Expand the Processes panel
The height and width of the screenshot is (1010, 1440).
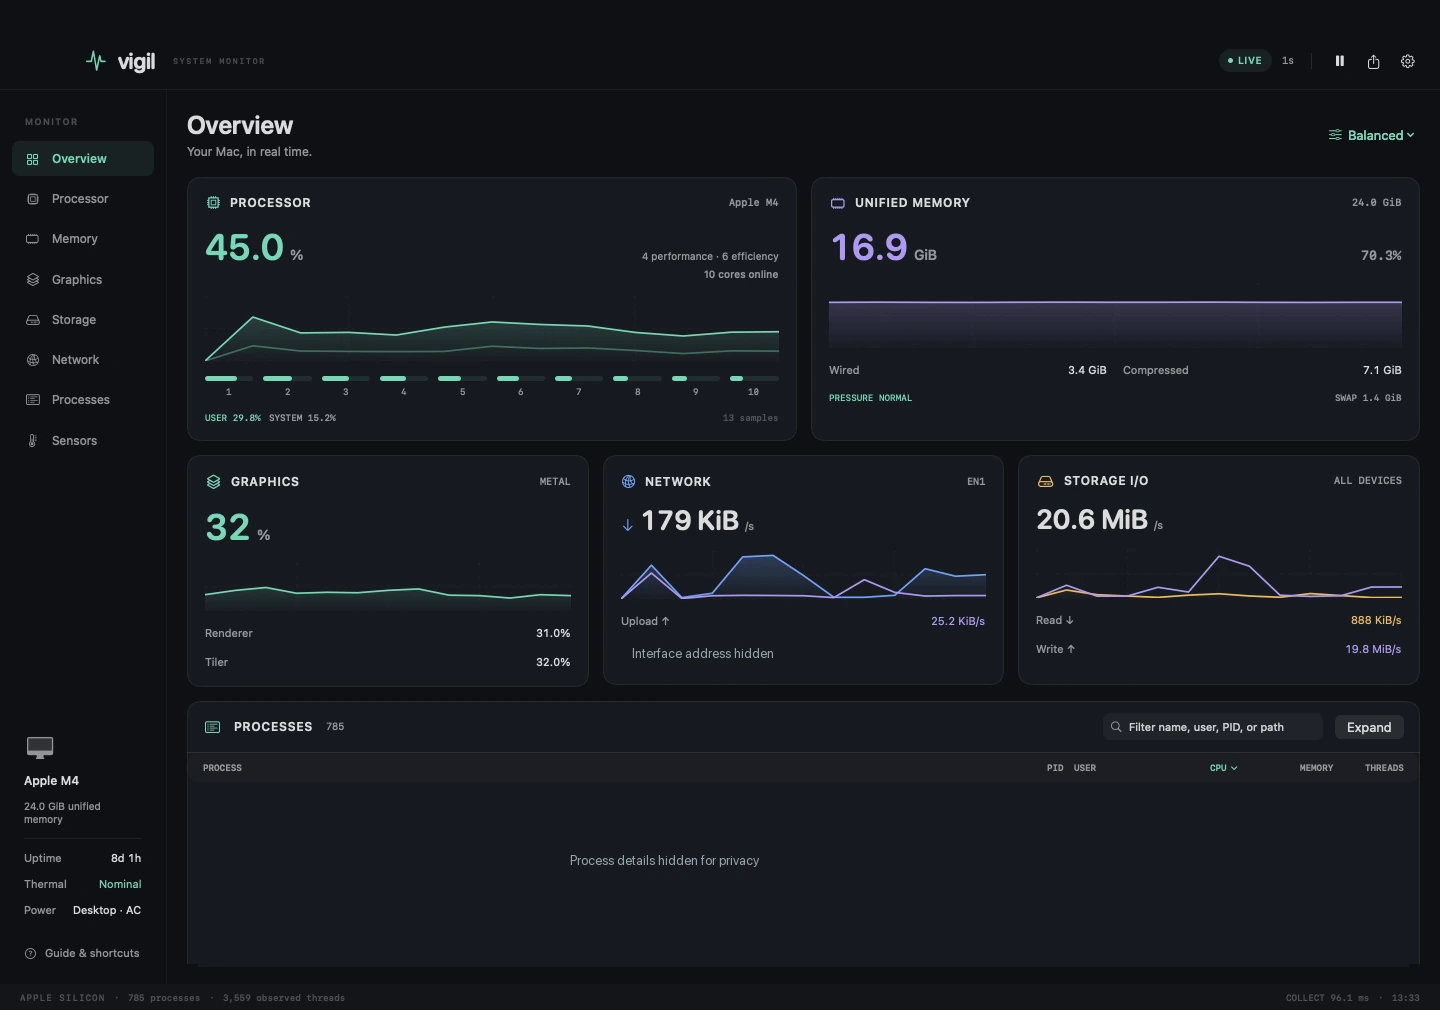click(x=1369, y=727)
